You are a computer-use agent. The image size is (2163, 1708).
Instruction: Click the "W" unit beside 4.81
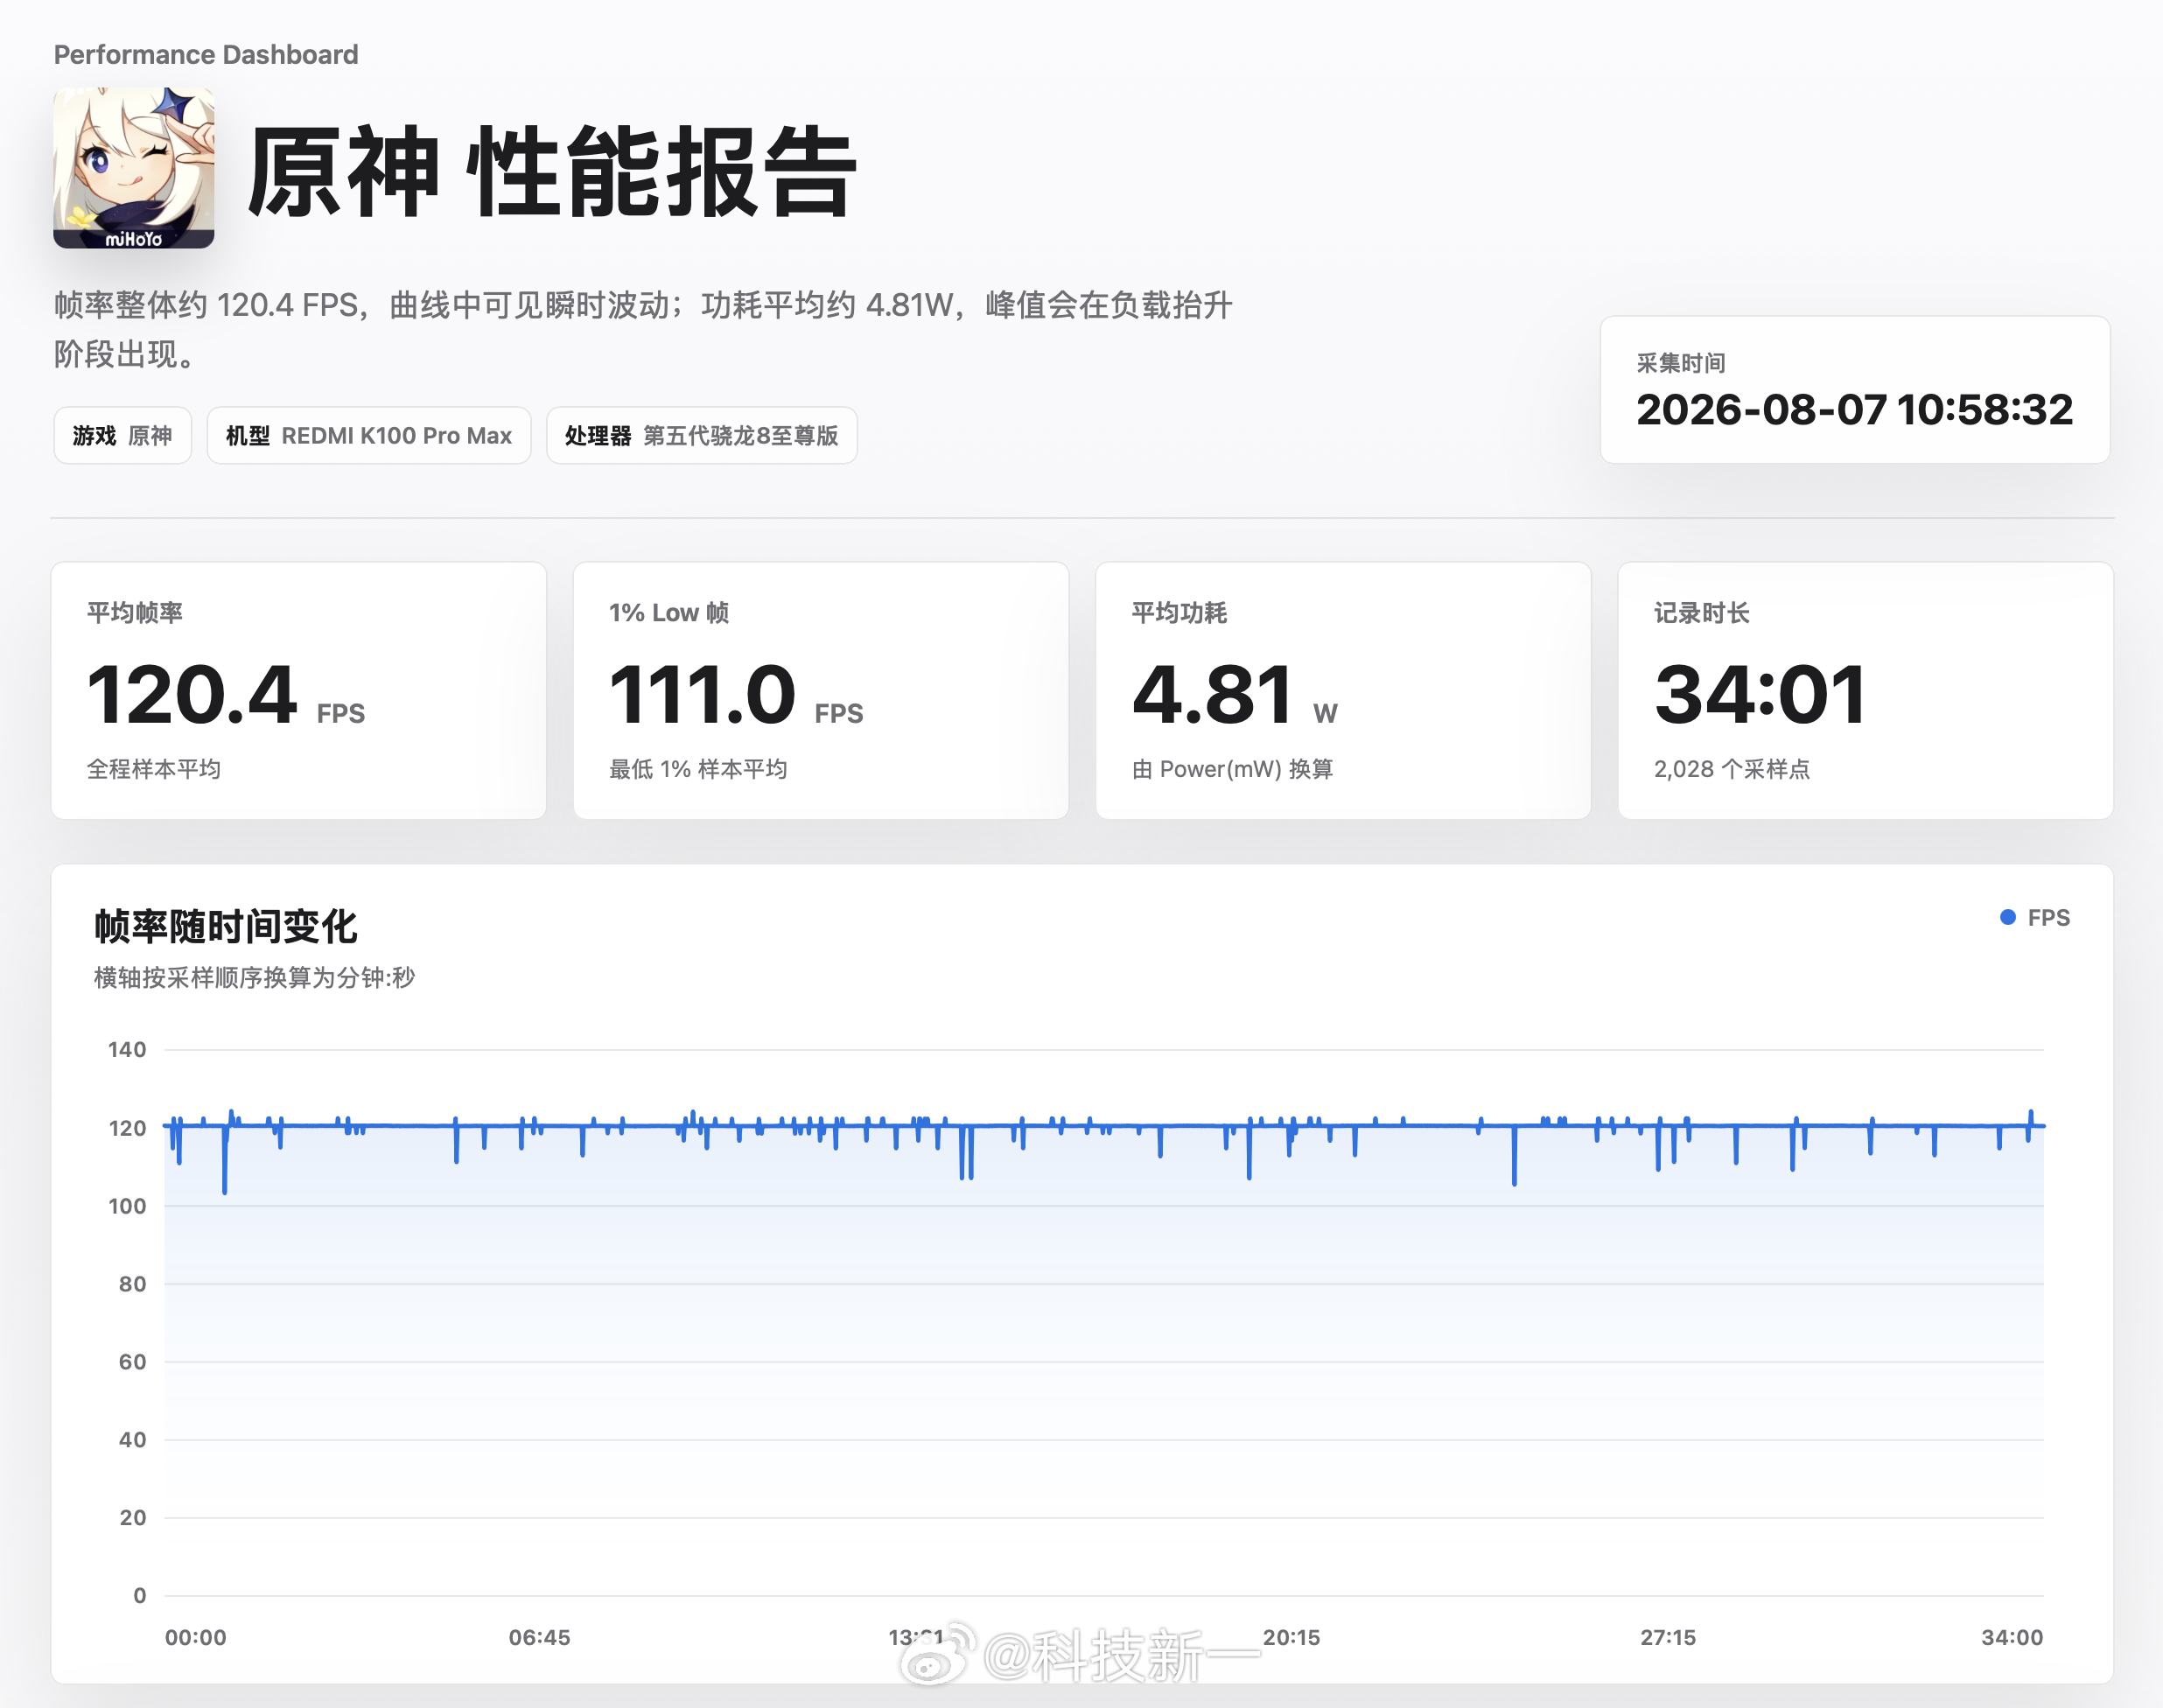point(1325,713)
